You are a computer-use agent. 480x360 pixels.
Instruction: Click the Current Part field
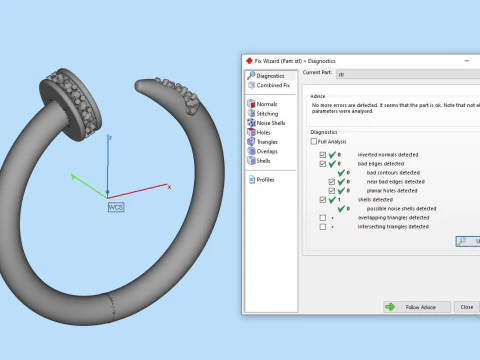click(408, 74)
